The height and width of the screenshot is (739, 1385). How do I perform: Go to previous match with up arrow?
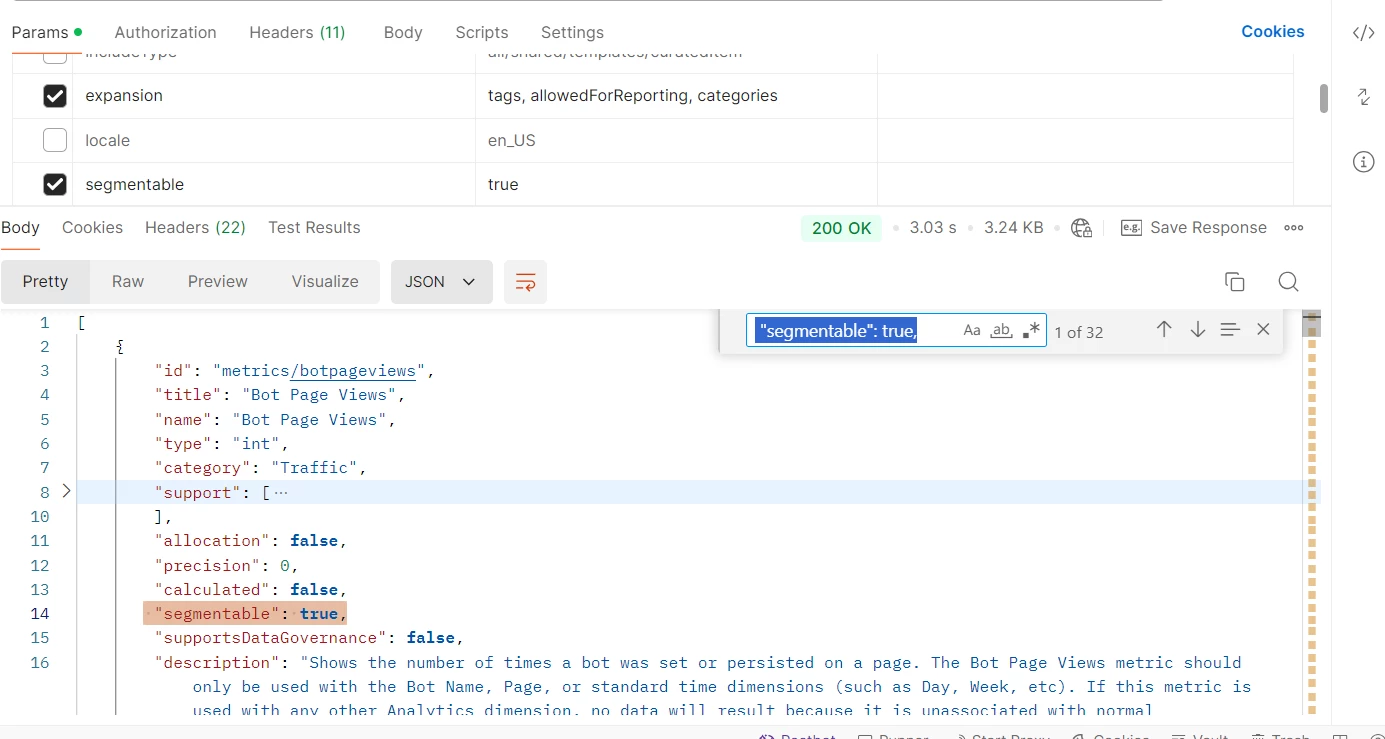[x=1164, y=329]
